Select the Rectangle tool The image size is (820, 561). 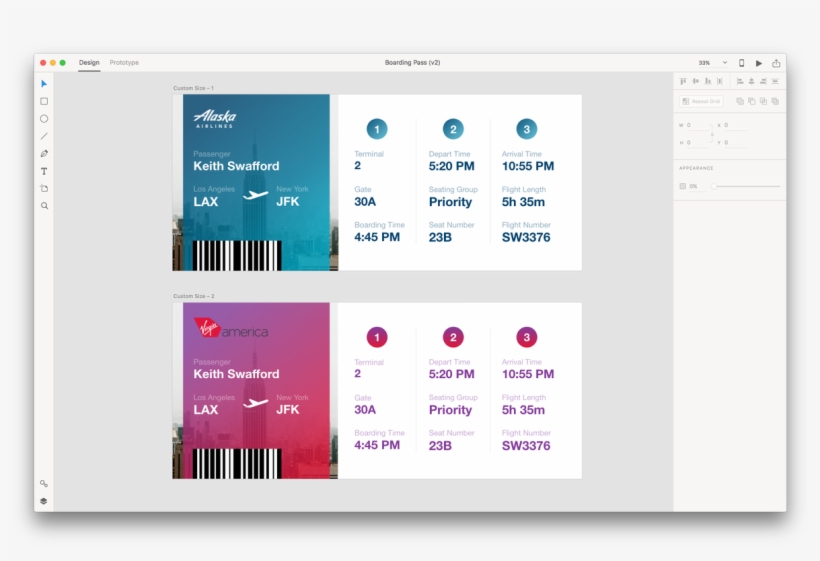click(44, 101)
